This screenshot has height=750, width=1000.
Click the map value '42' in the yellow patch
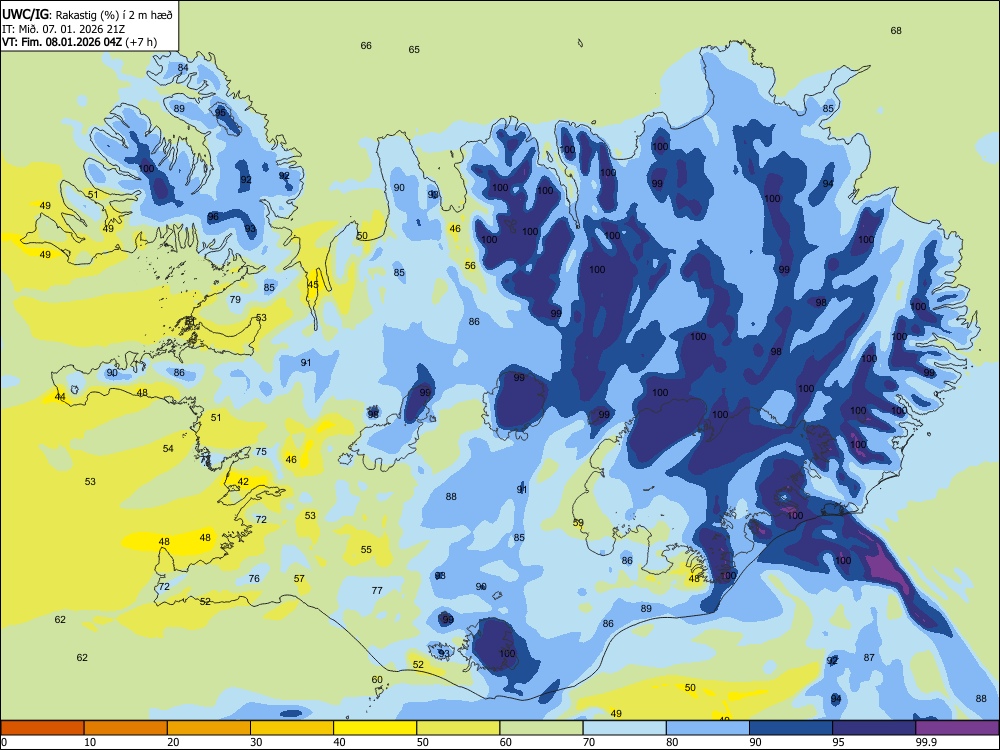243,482
